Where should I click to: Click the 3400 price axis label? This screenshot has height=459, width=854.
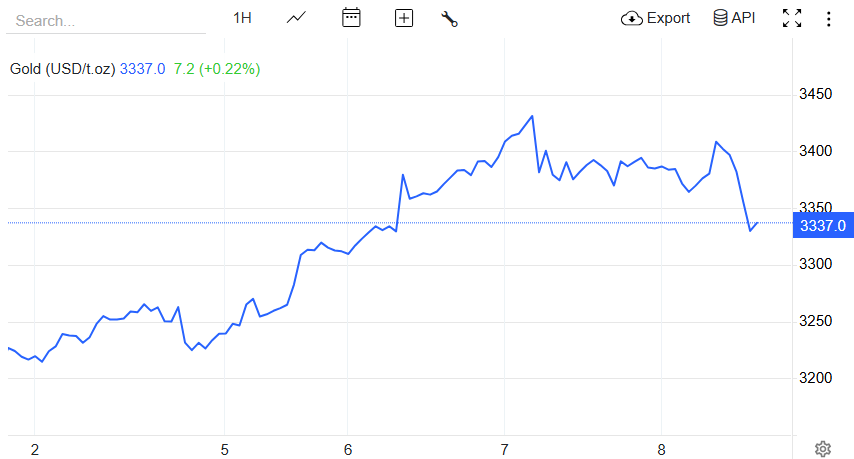click(816, 151)
